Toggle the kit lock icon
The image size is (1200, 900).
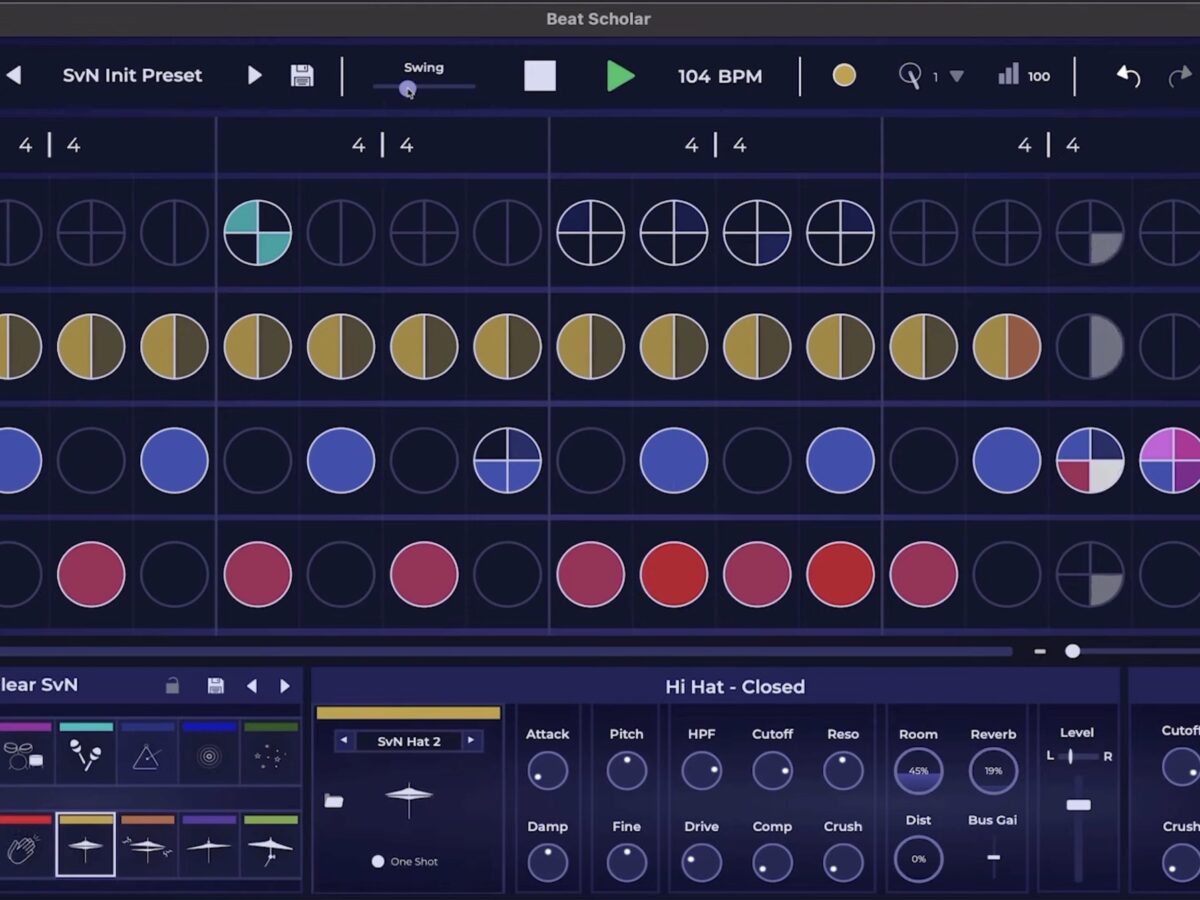[x=172, y=686]
